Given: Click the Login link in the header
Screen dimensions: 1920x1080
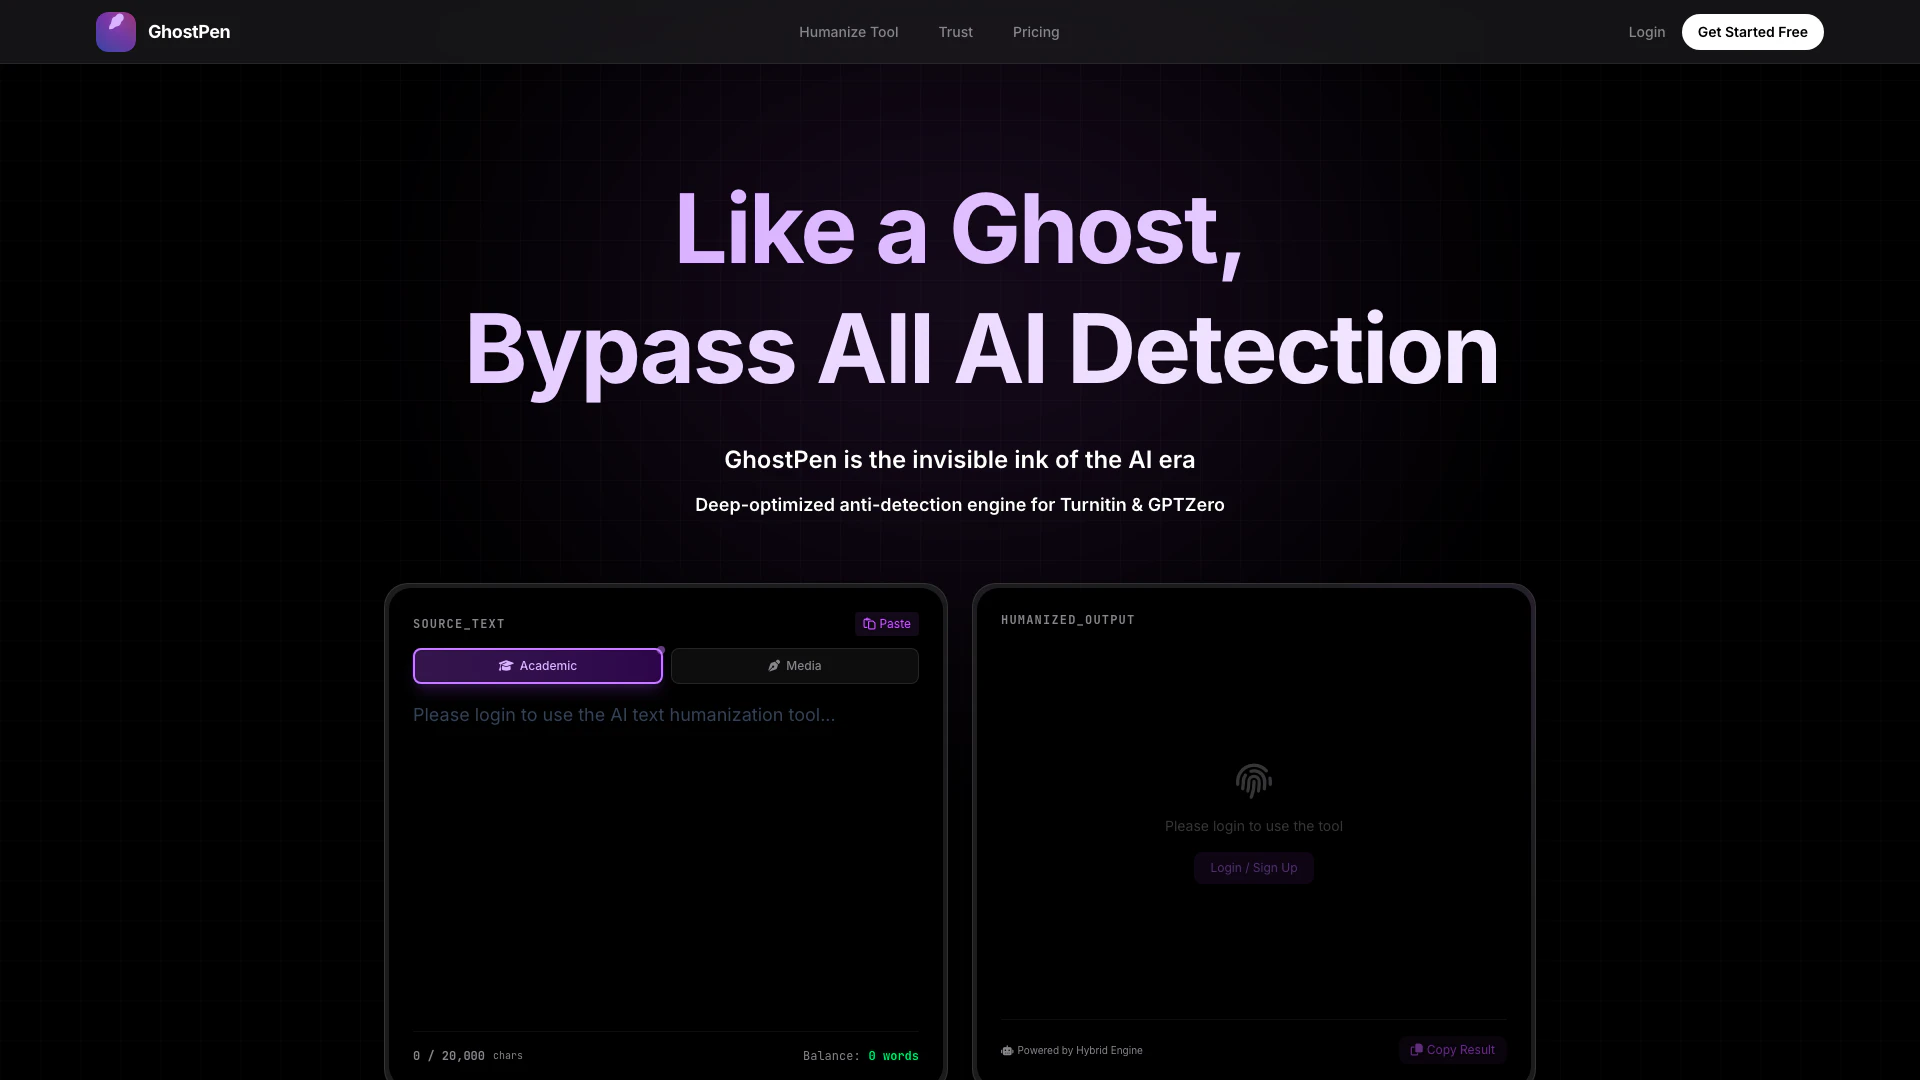Looking at the screenshot, I should point(1646,32).
